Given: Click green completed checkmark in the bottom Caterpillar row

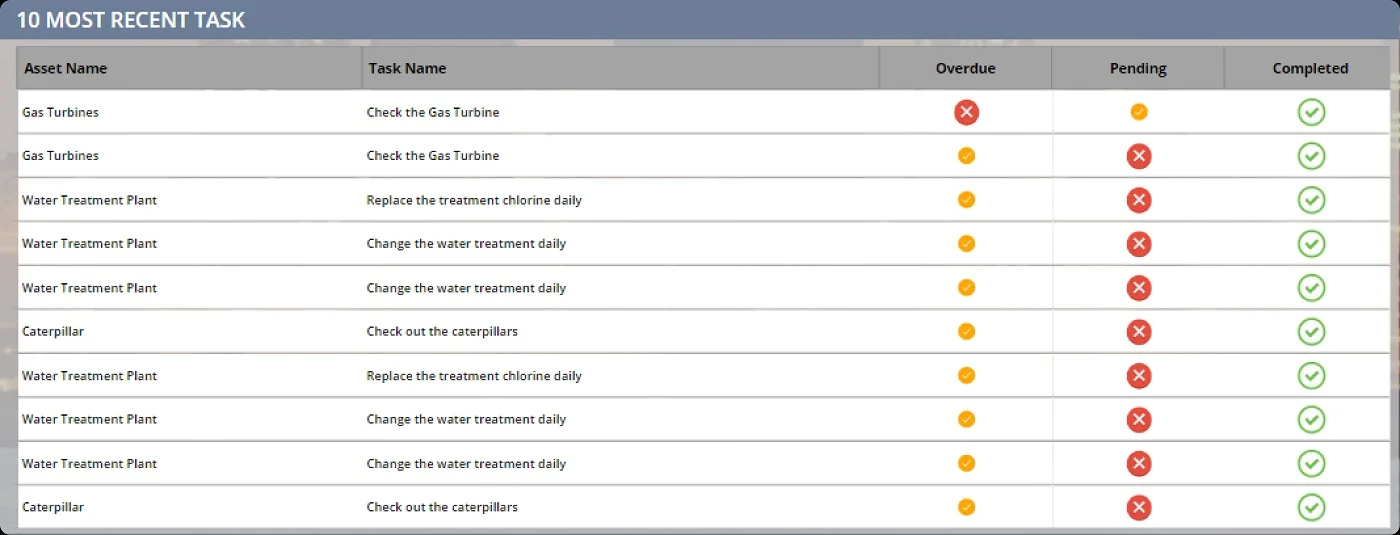Looking at the screenshot, I should 1311,507.
